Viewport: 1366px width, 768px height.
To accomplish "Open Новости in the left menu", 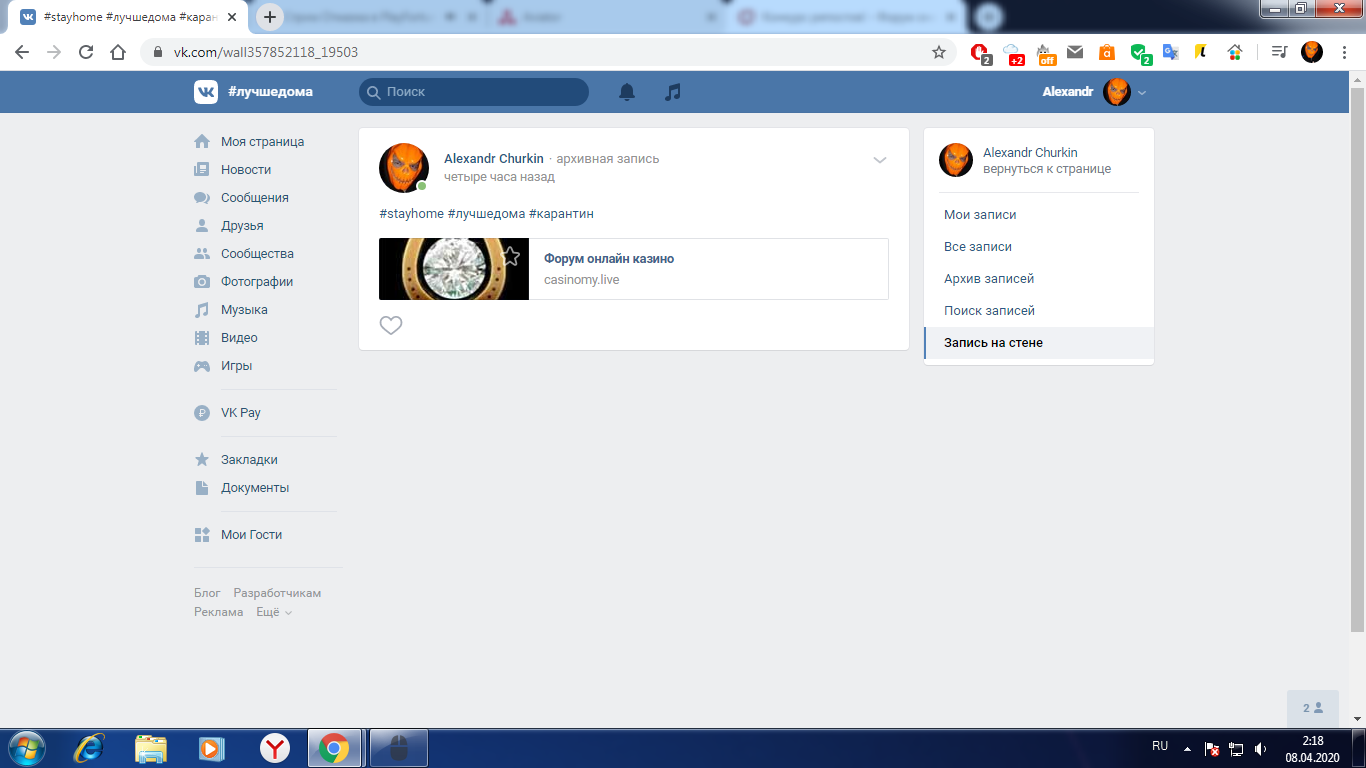I will [246, 170].
